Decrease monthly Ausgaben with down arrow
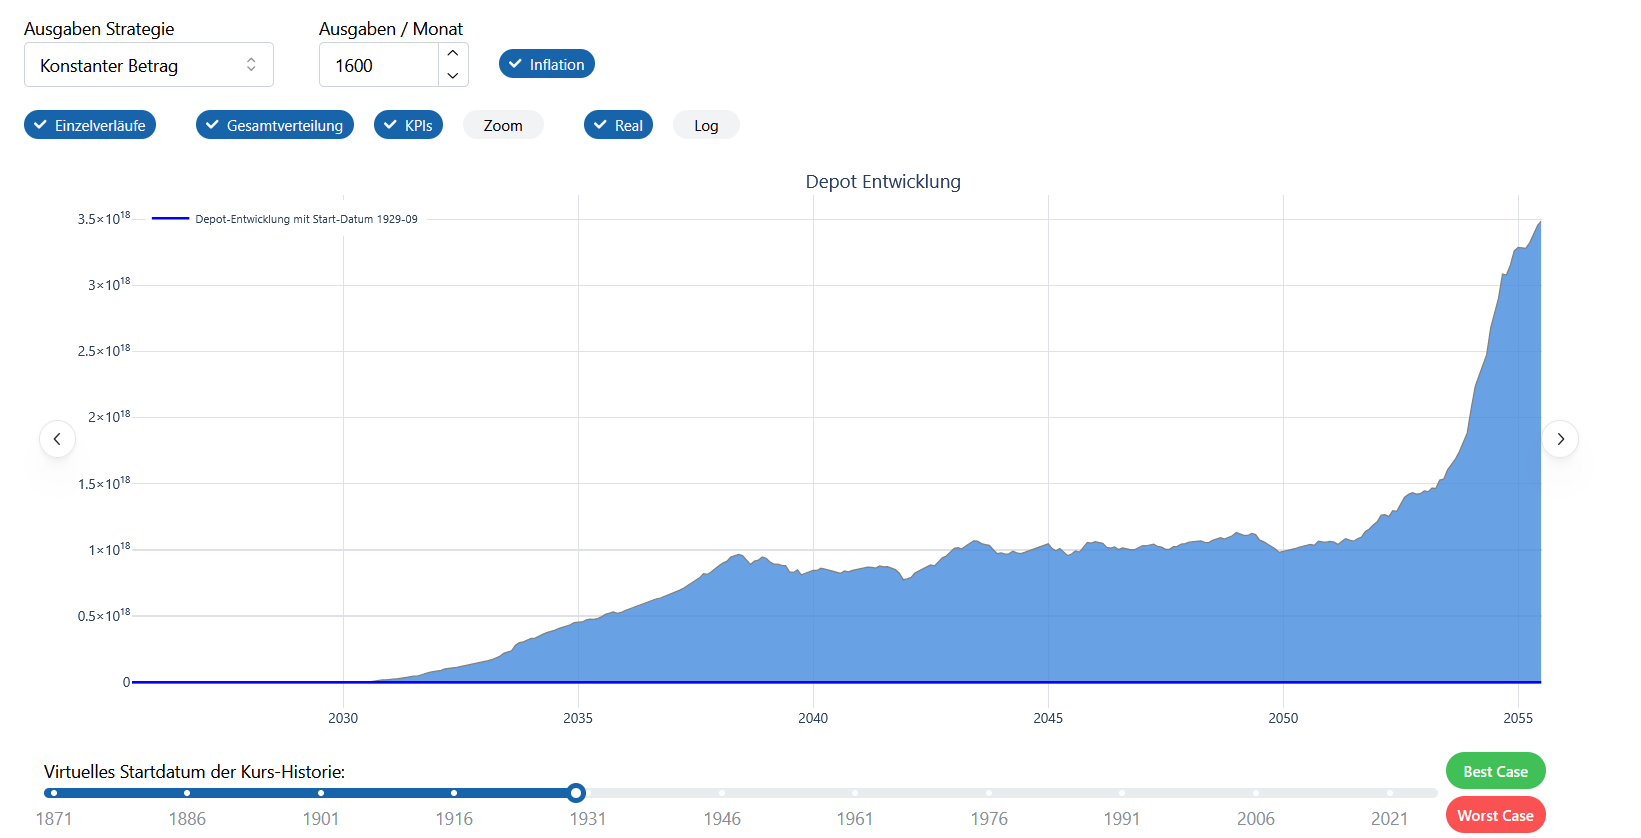The image size is (1641, 838). point(453,76)
